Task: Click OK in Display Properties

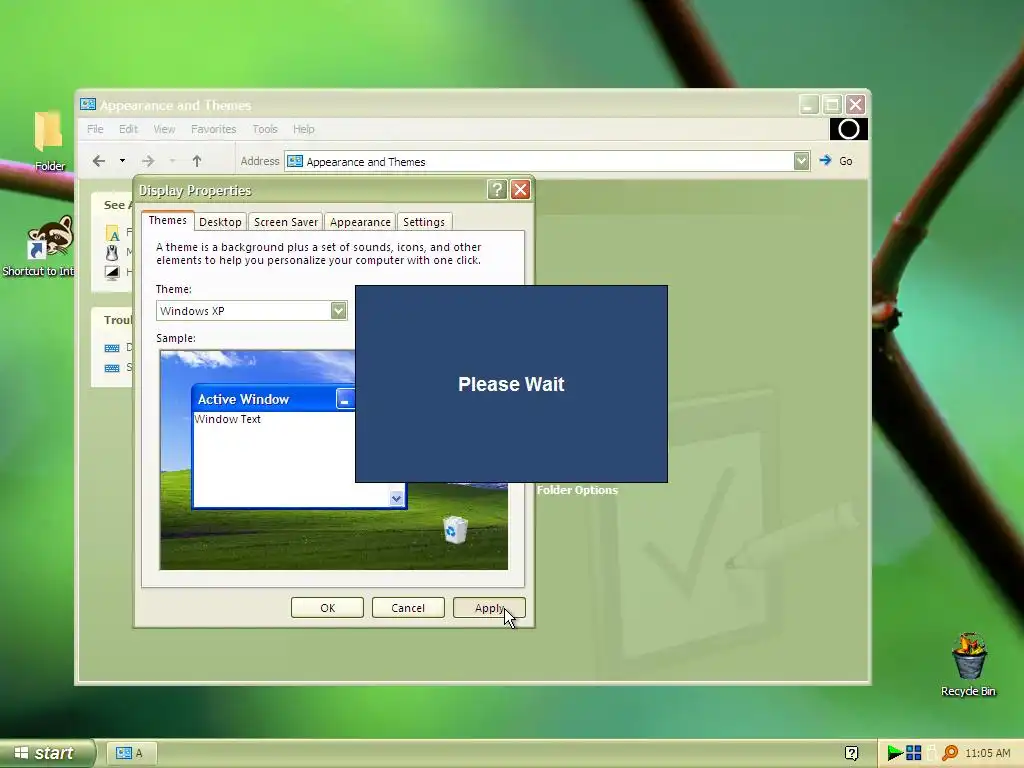Action: point(327,608)
